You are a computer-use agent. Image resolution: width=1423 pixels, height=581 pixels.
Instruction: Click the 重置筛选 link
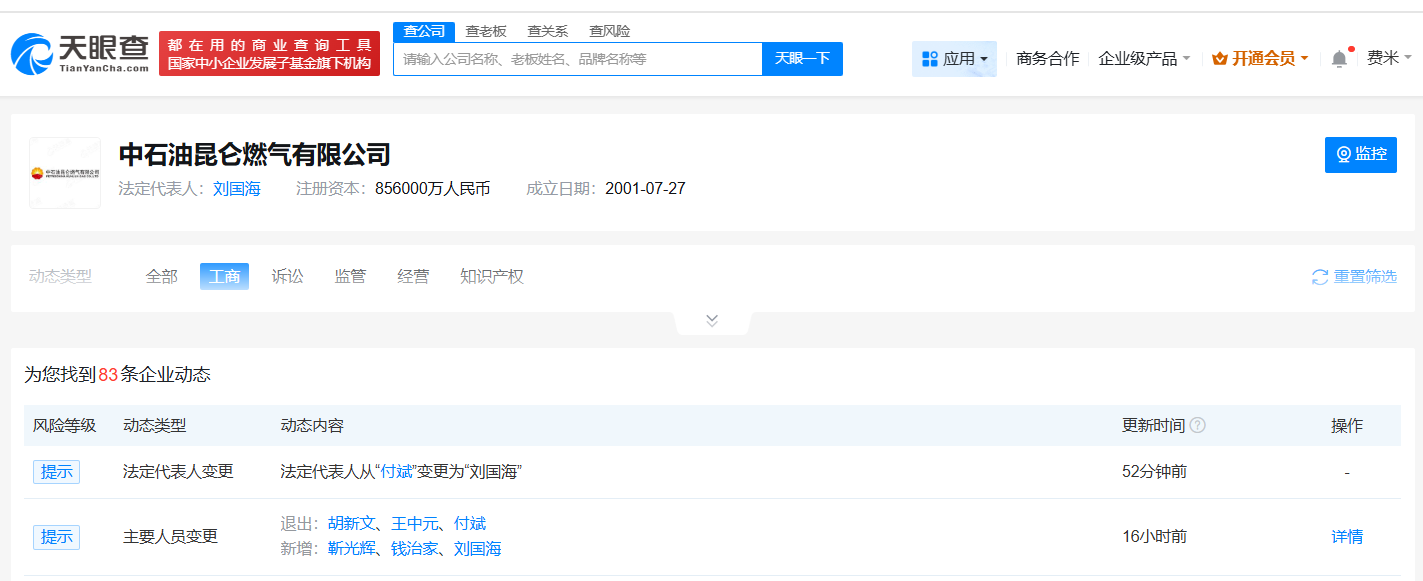1365,277
